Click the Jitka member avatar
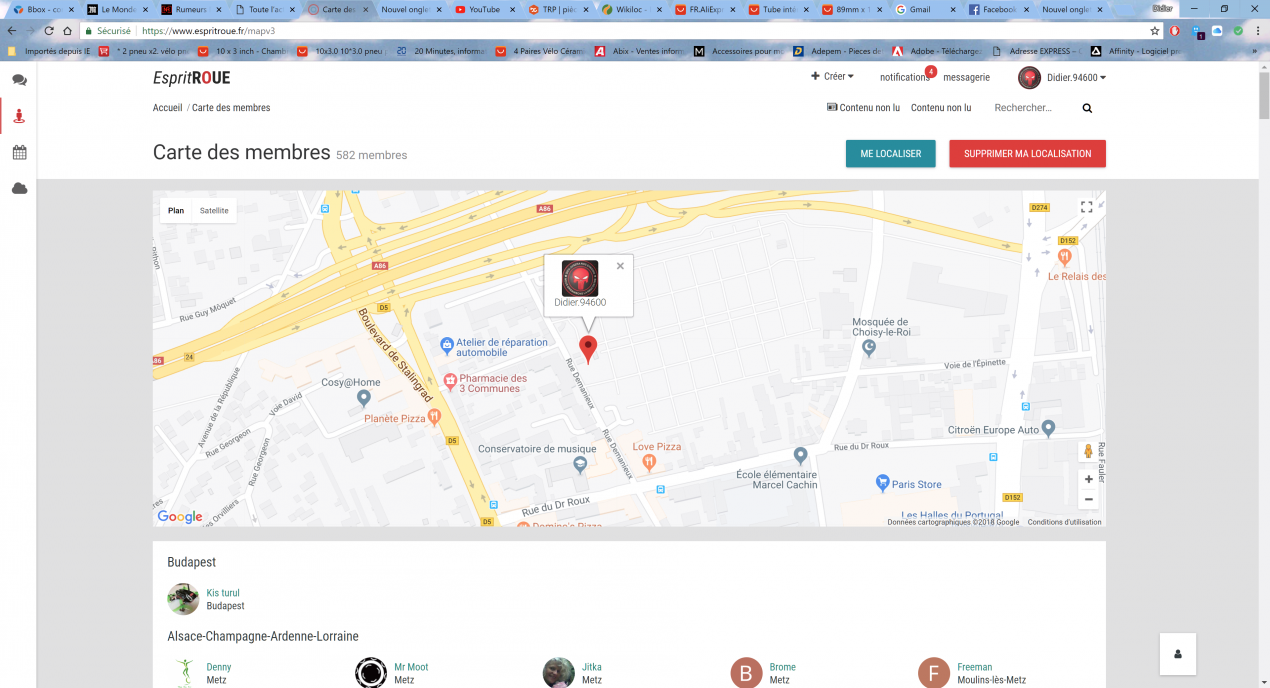 pos(559,673)
